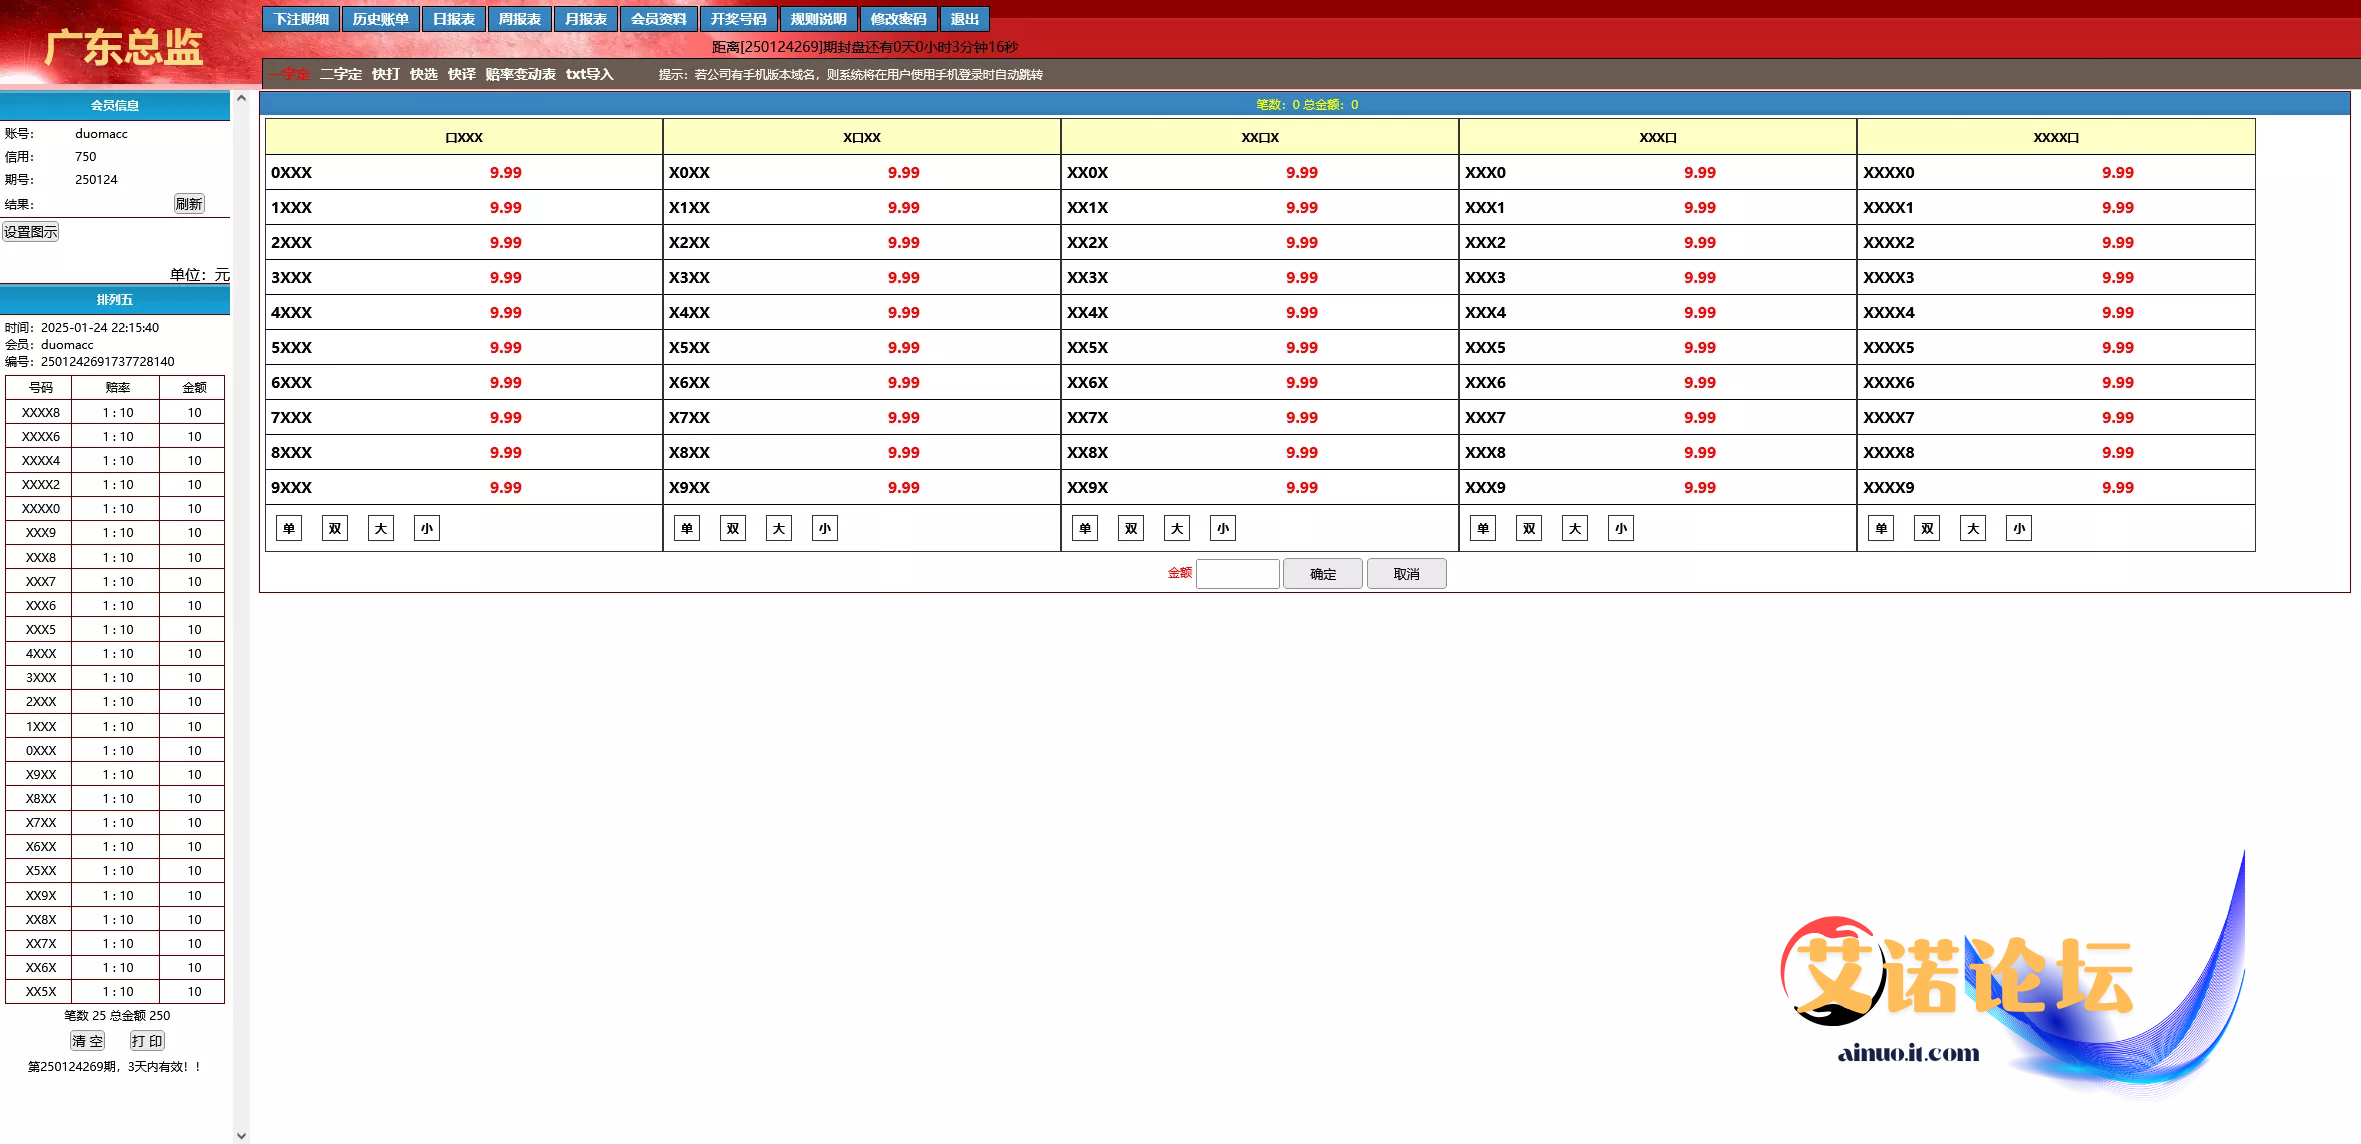Click the 清空 clear button
Screen dimensions: 2361x1144
[87, 1041]
